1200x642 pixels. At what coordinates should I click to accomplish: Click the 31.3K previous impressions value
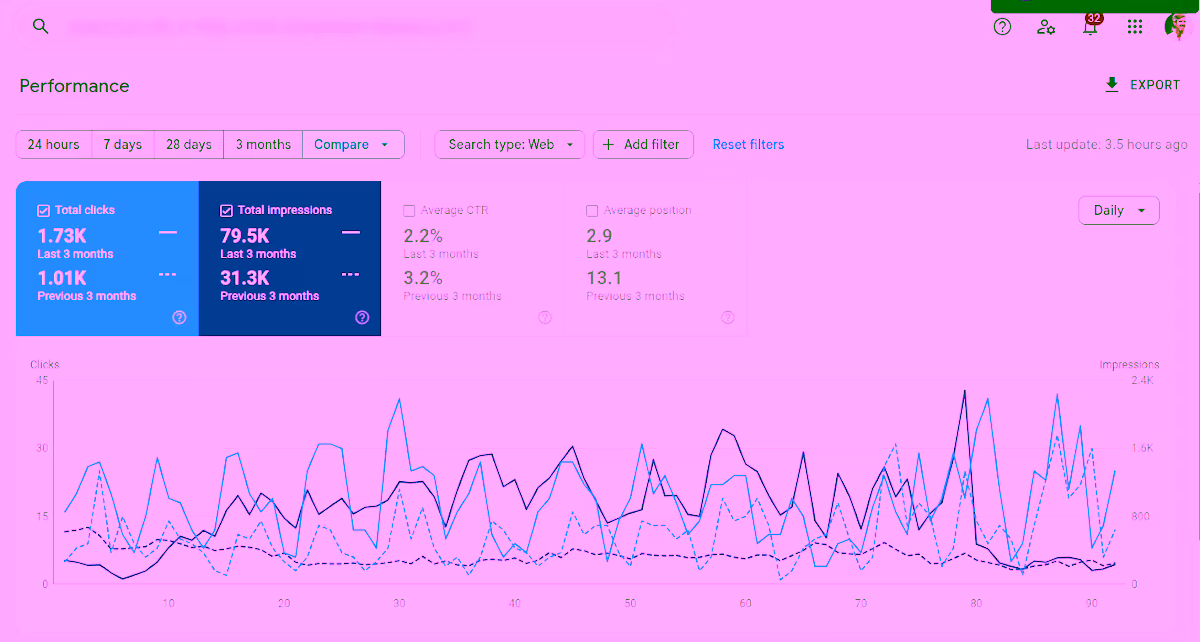(x=245, y=278)
